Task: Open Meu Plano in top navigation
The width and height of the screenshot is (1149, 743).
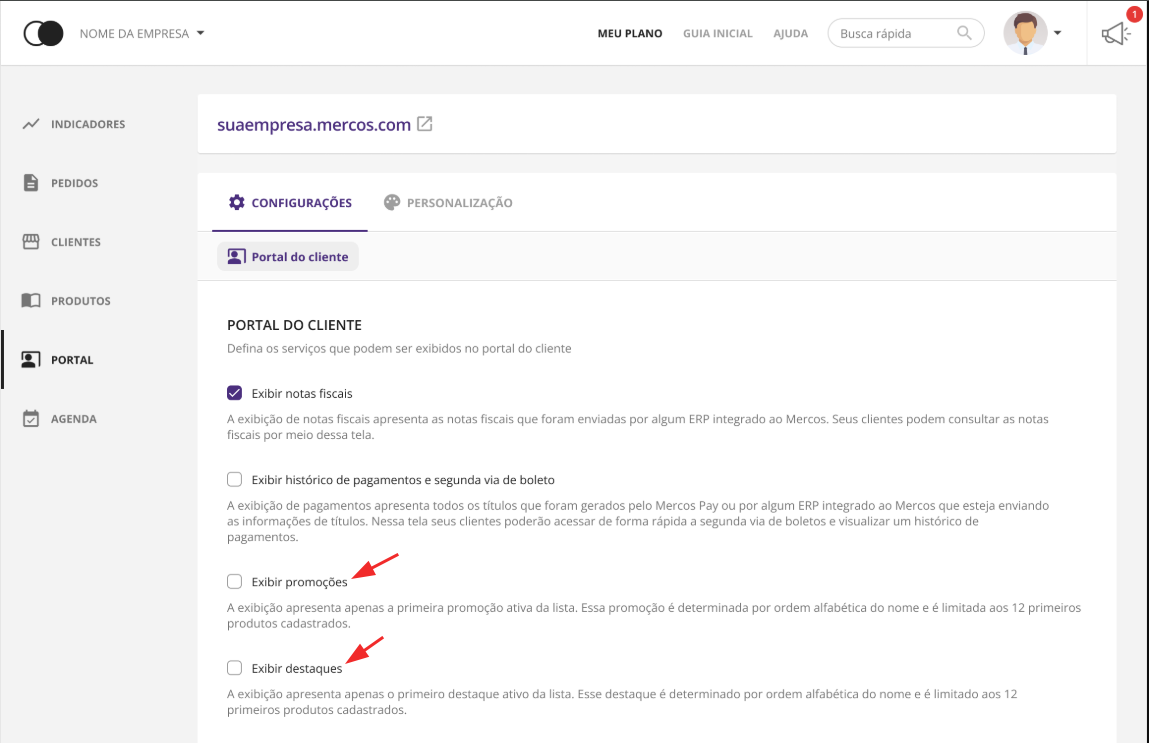Action: point(630,34)
